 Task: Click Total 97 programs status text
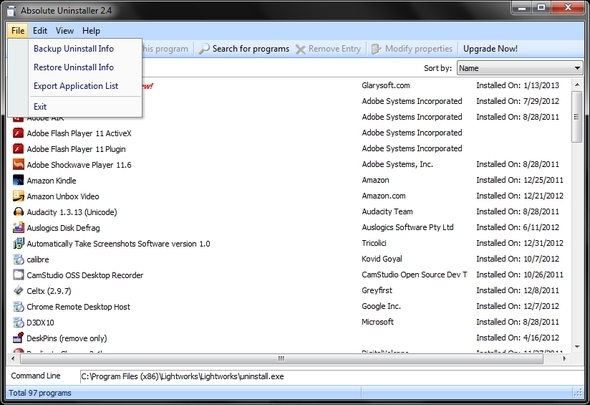(x=40, y=393)
